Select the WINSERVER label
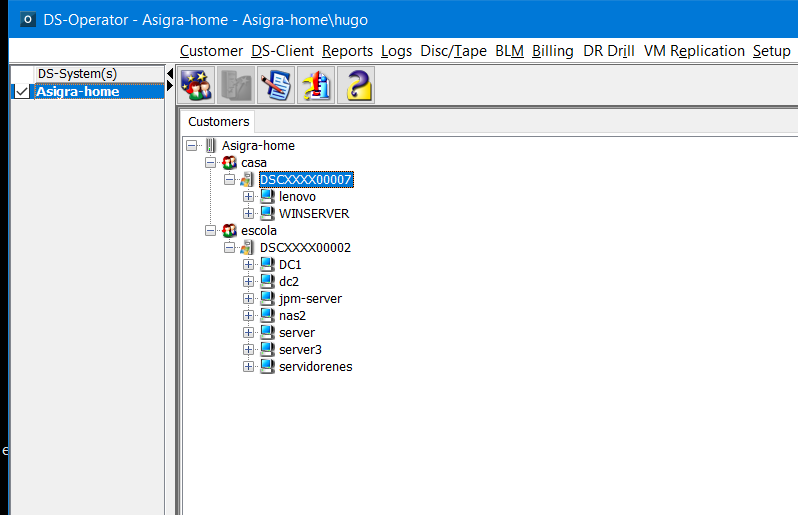The width and height of the screenshot is (798, 515). pyautogui.click(x=314, y=214)
